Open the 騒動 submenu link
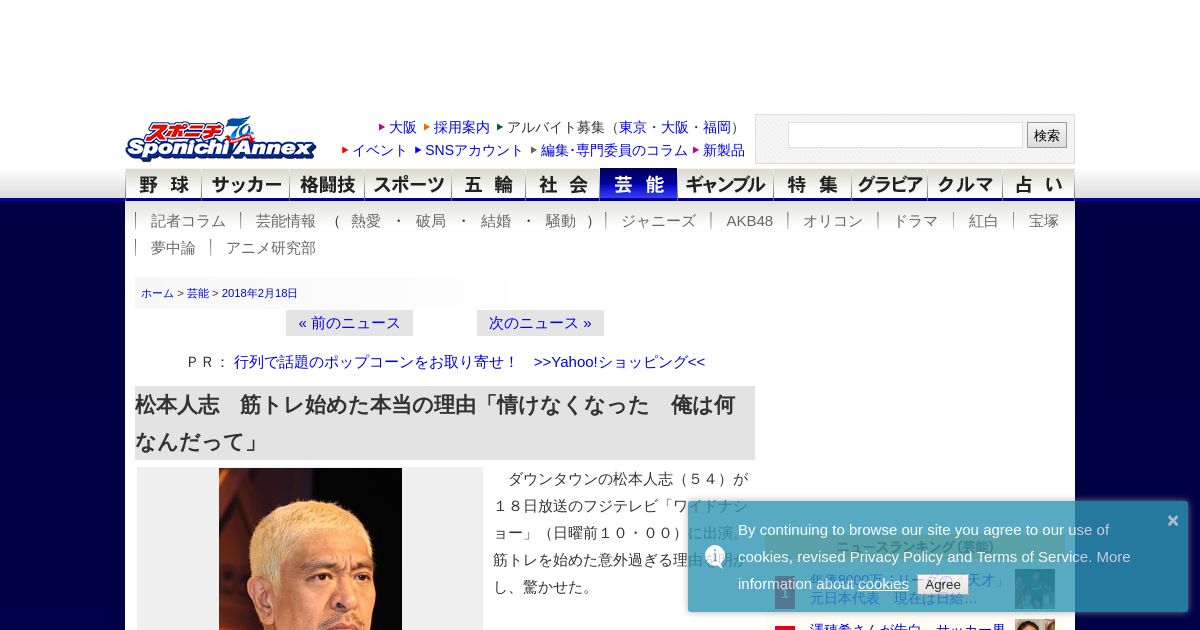 tap(560, 221)
